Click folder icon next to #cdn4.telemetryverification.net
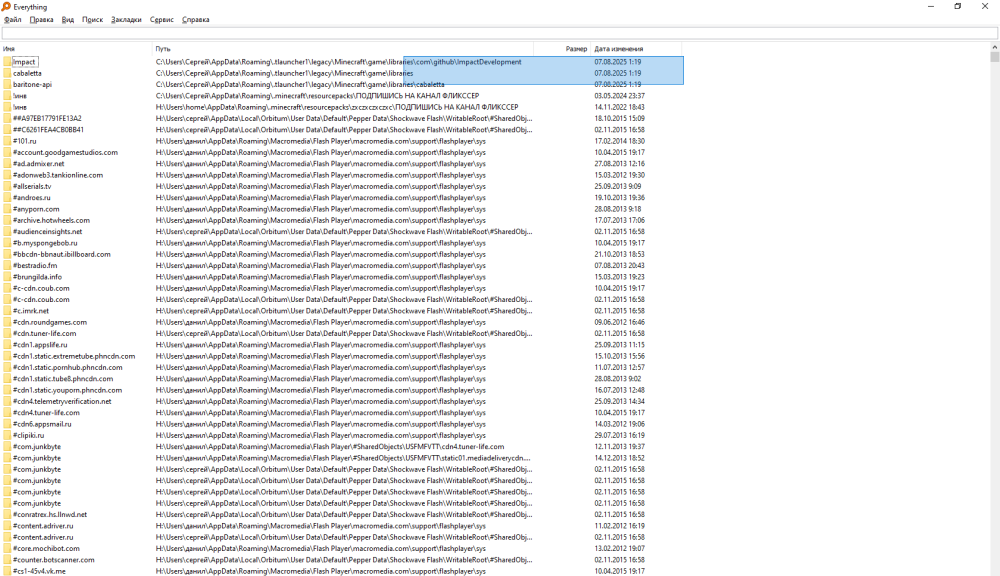The width and height of the screenshot is (1000, 576). click(x=7, y=401)
